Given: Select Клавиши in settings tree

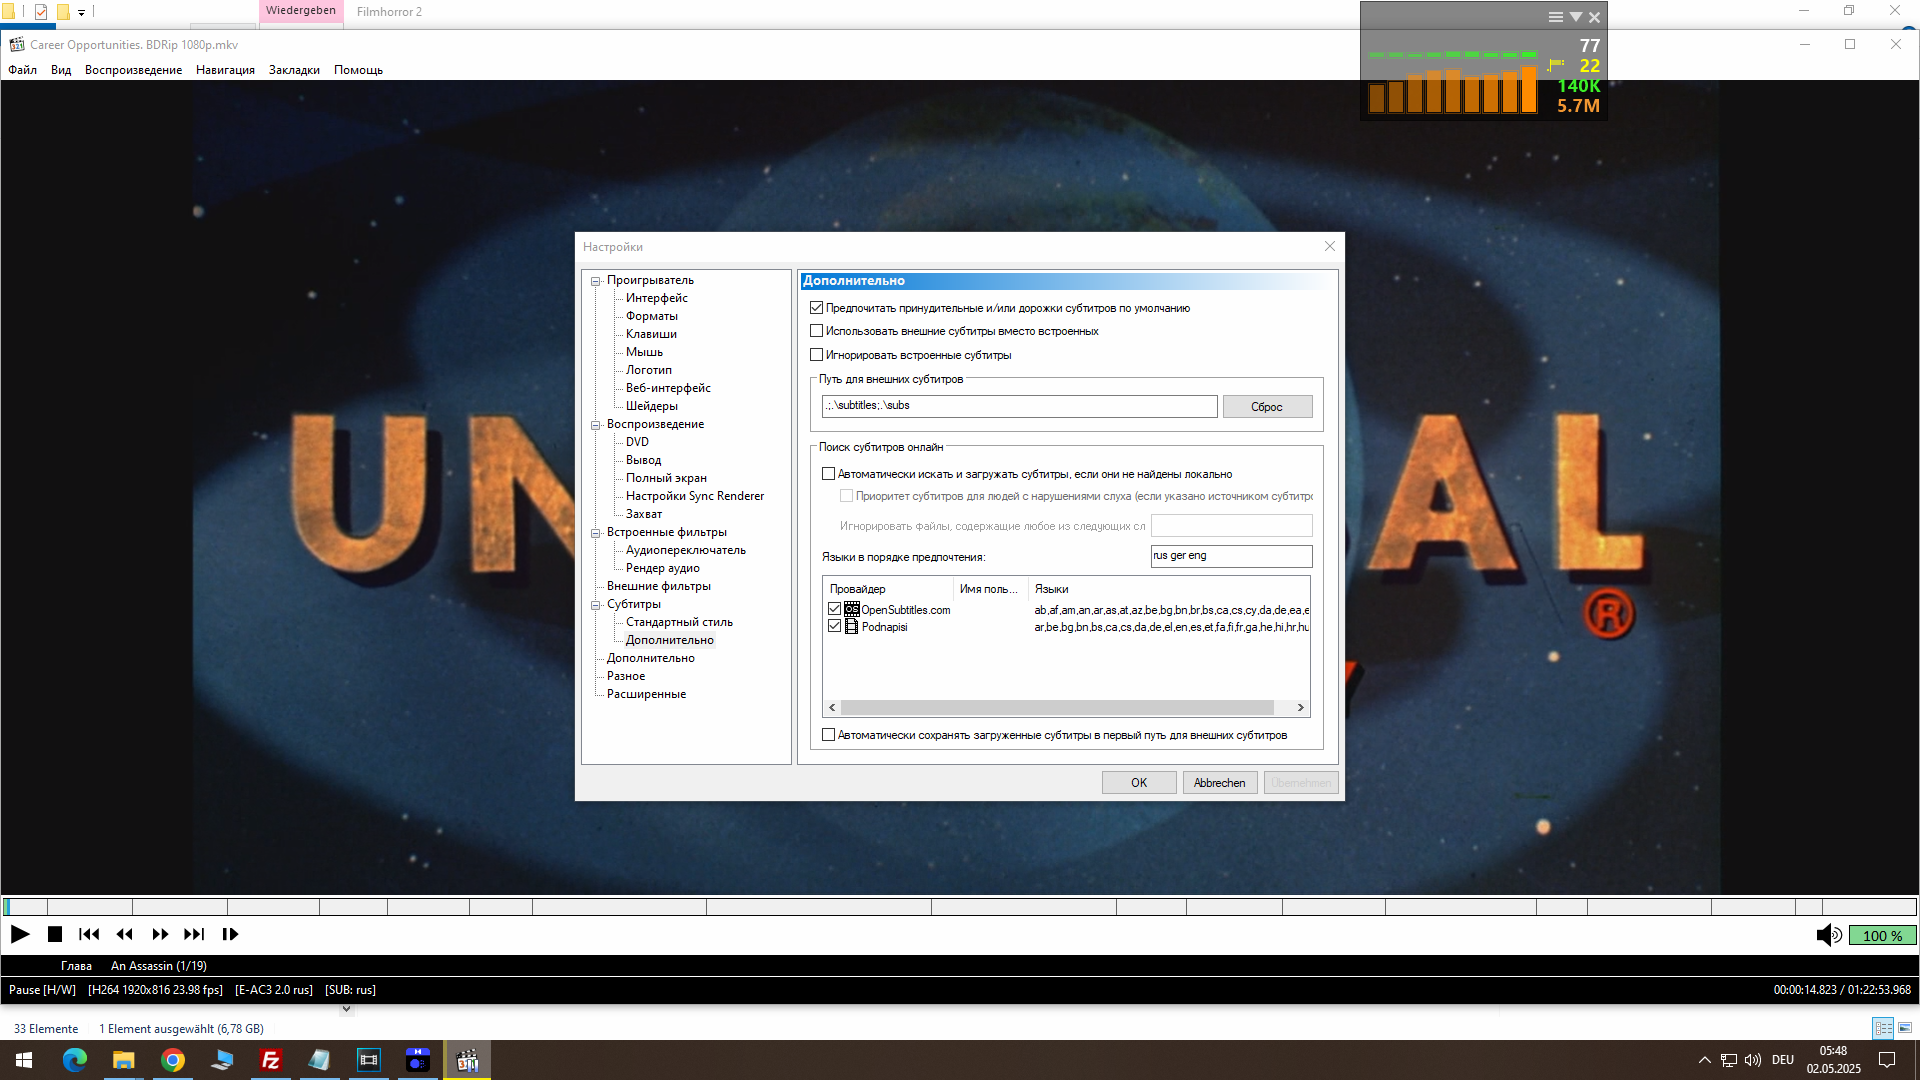Looking at the screenshot, I should tap(651, 334).
